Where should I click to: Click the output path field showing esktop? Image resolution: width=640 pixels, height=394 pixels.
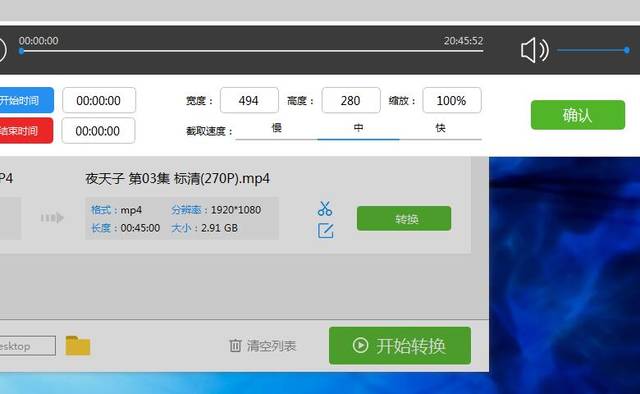[27, 346]
